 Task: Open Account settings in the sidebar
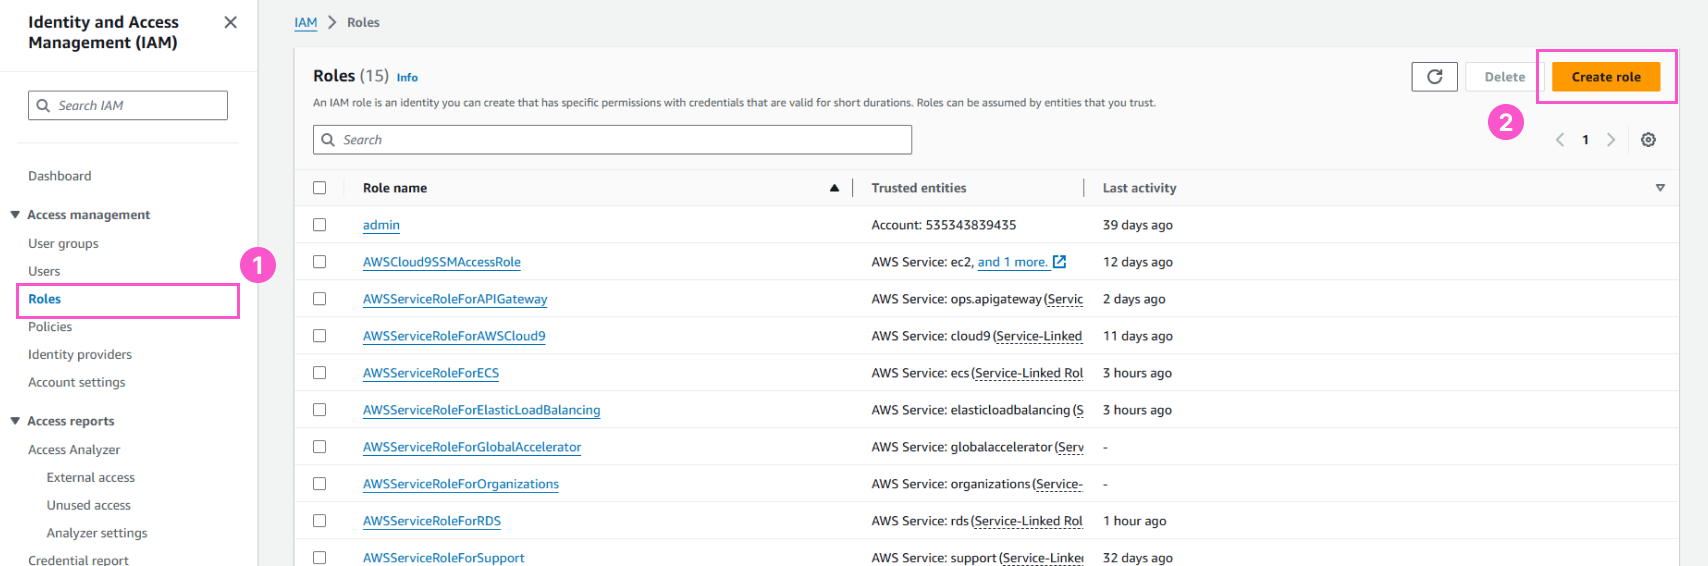pos(77,382)
